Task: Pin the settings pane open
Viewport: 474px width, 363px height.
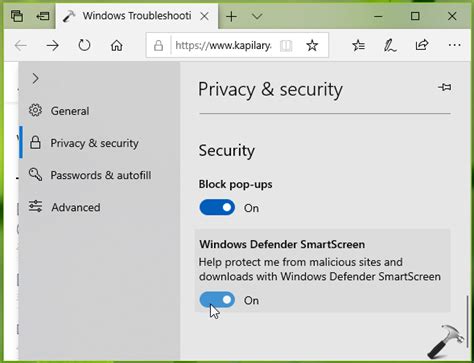Action: tap(445, 87)
